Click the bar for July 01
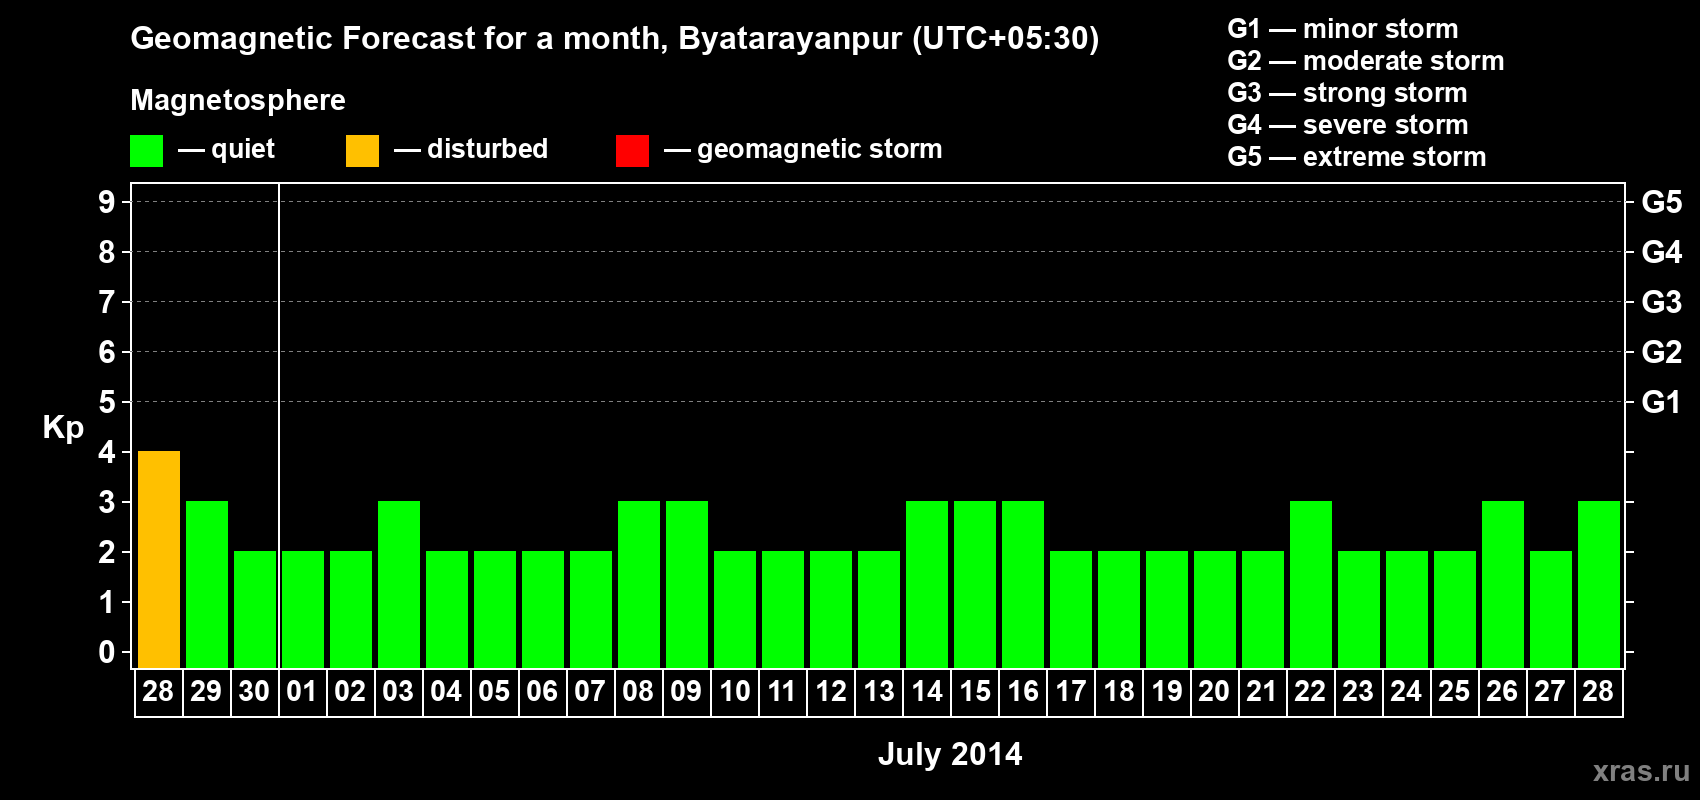 303,609
